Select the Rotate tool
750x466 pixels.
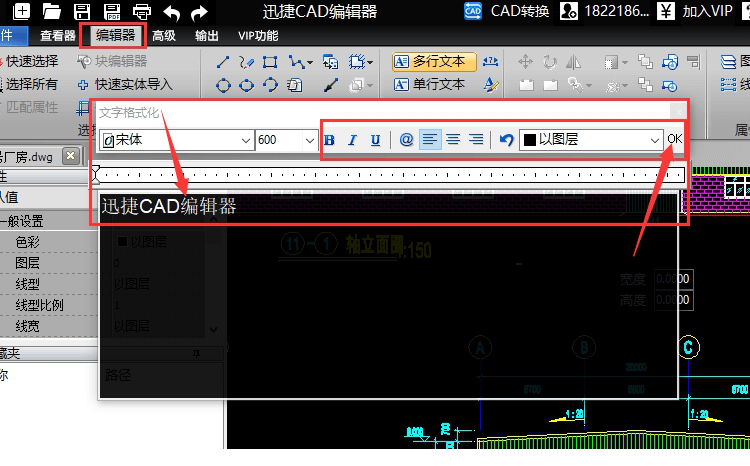550,62
